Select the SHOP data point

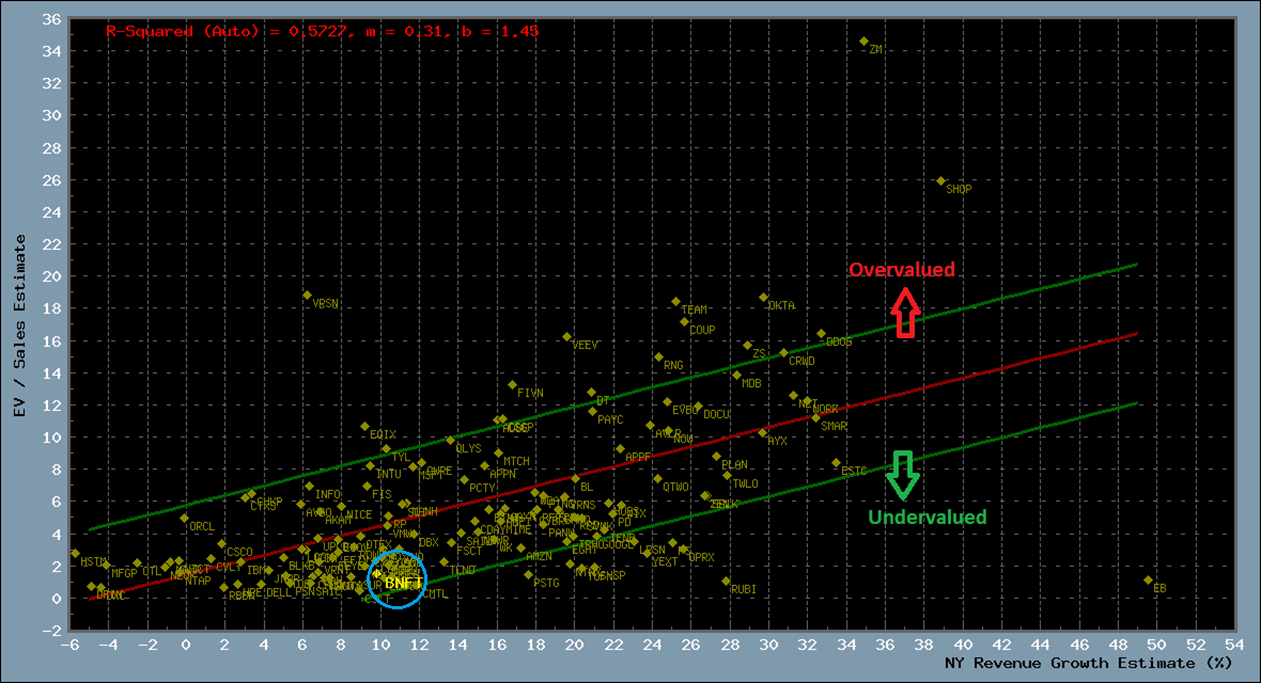(941, 181)
